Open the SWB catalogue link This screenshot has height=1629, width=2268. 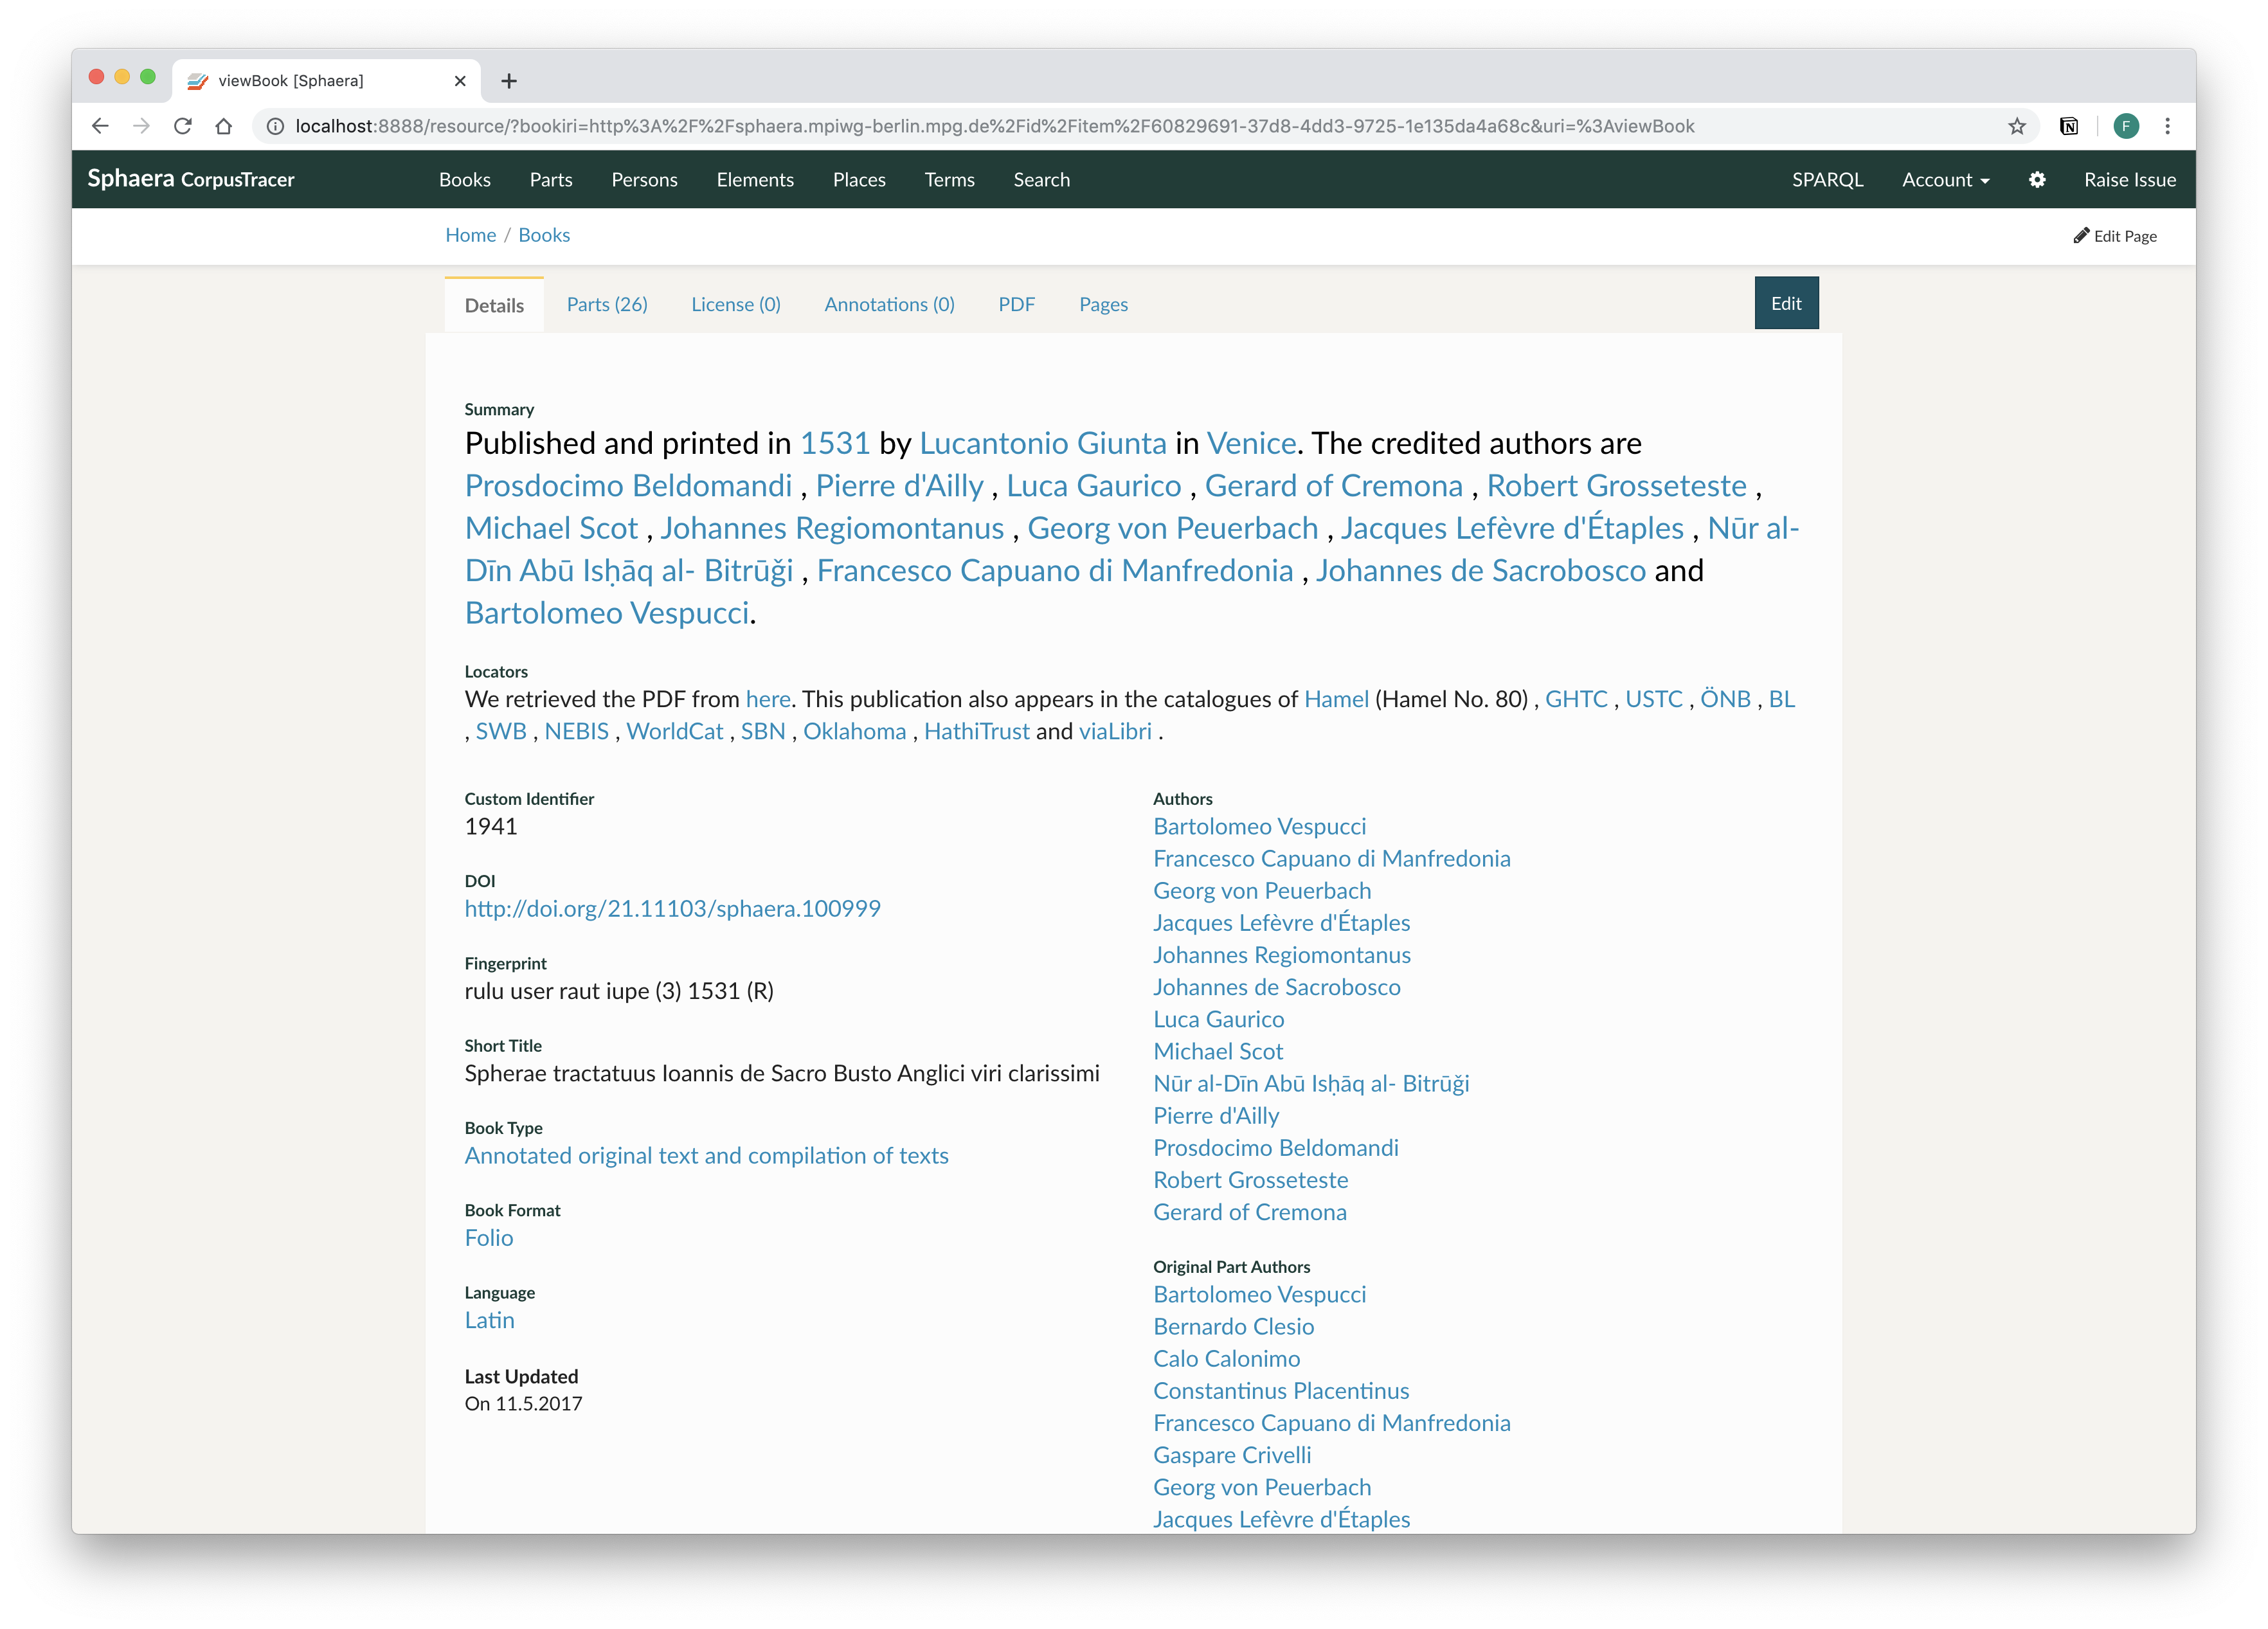[501, 731]
